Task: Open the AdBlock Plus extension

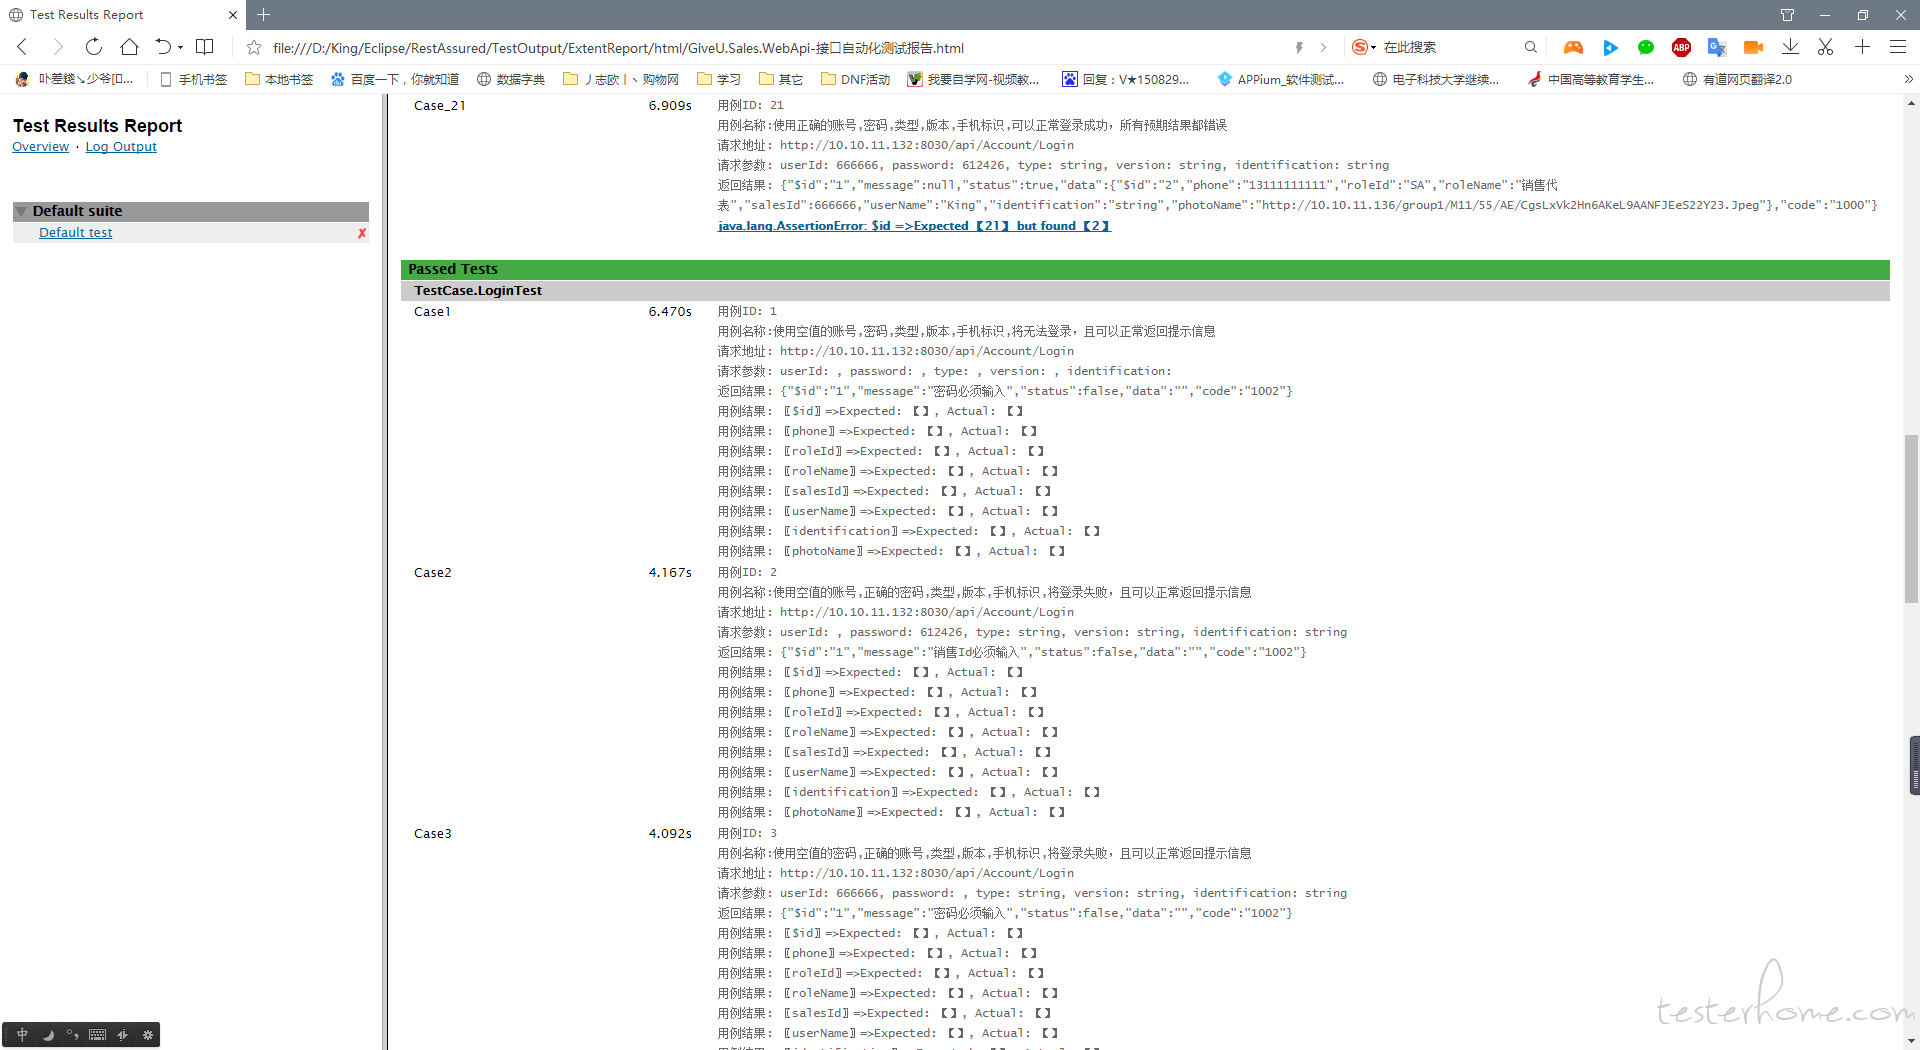Action: (1681, 47)
